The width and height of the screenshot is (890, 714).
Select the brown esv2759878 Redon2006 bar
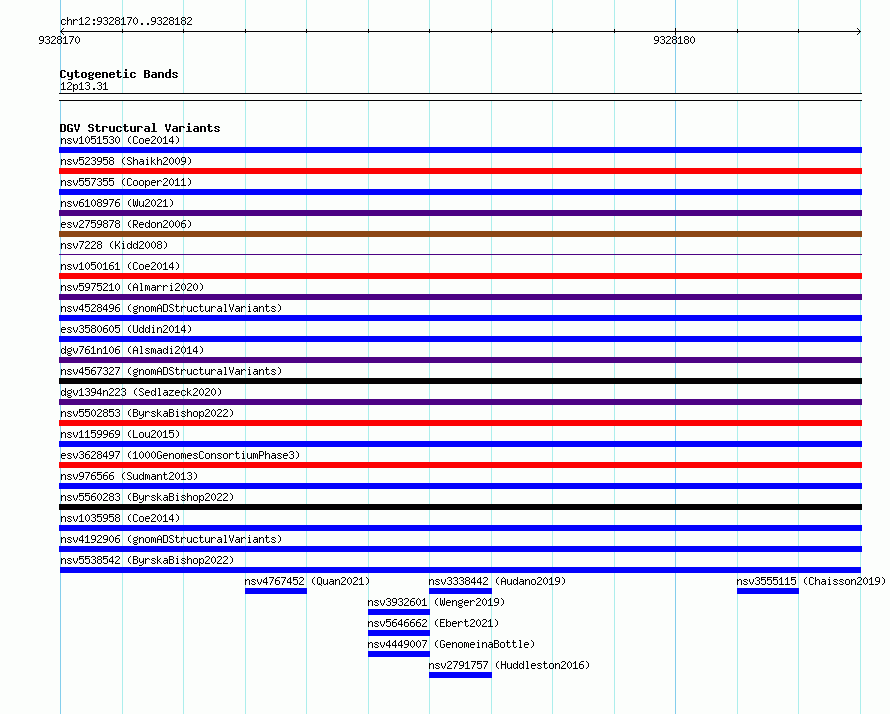pyautogui.click(x=460, y=234)
